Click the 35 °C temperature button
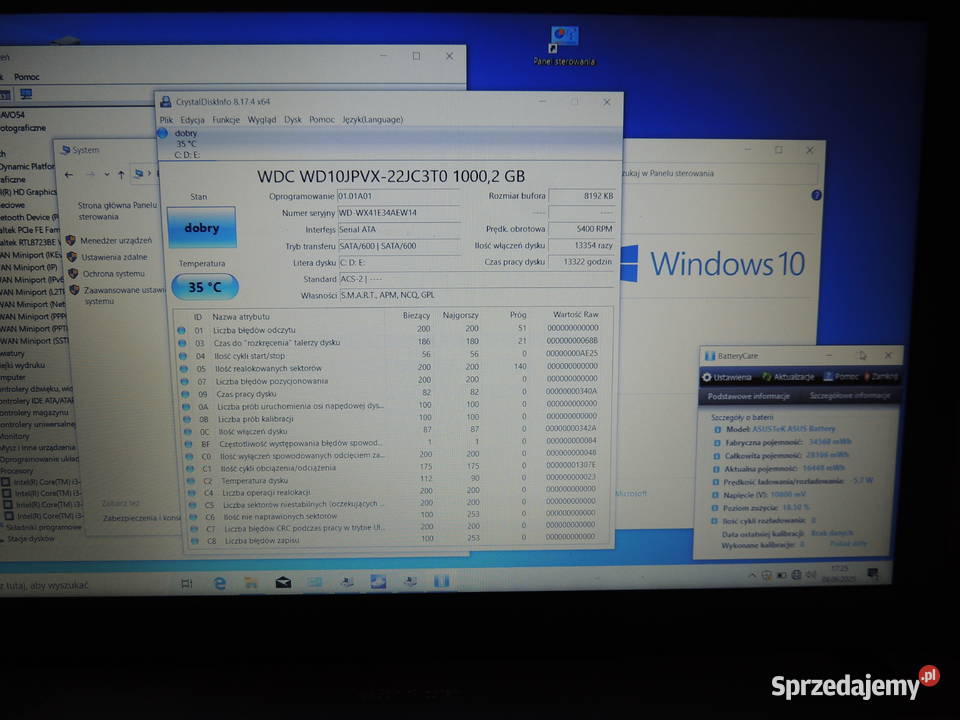The image size is (960, 720). 204,287
